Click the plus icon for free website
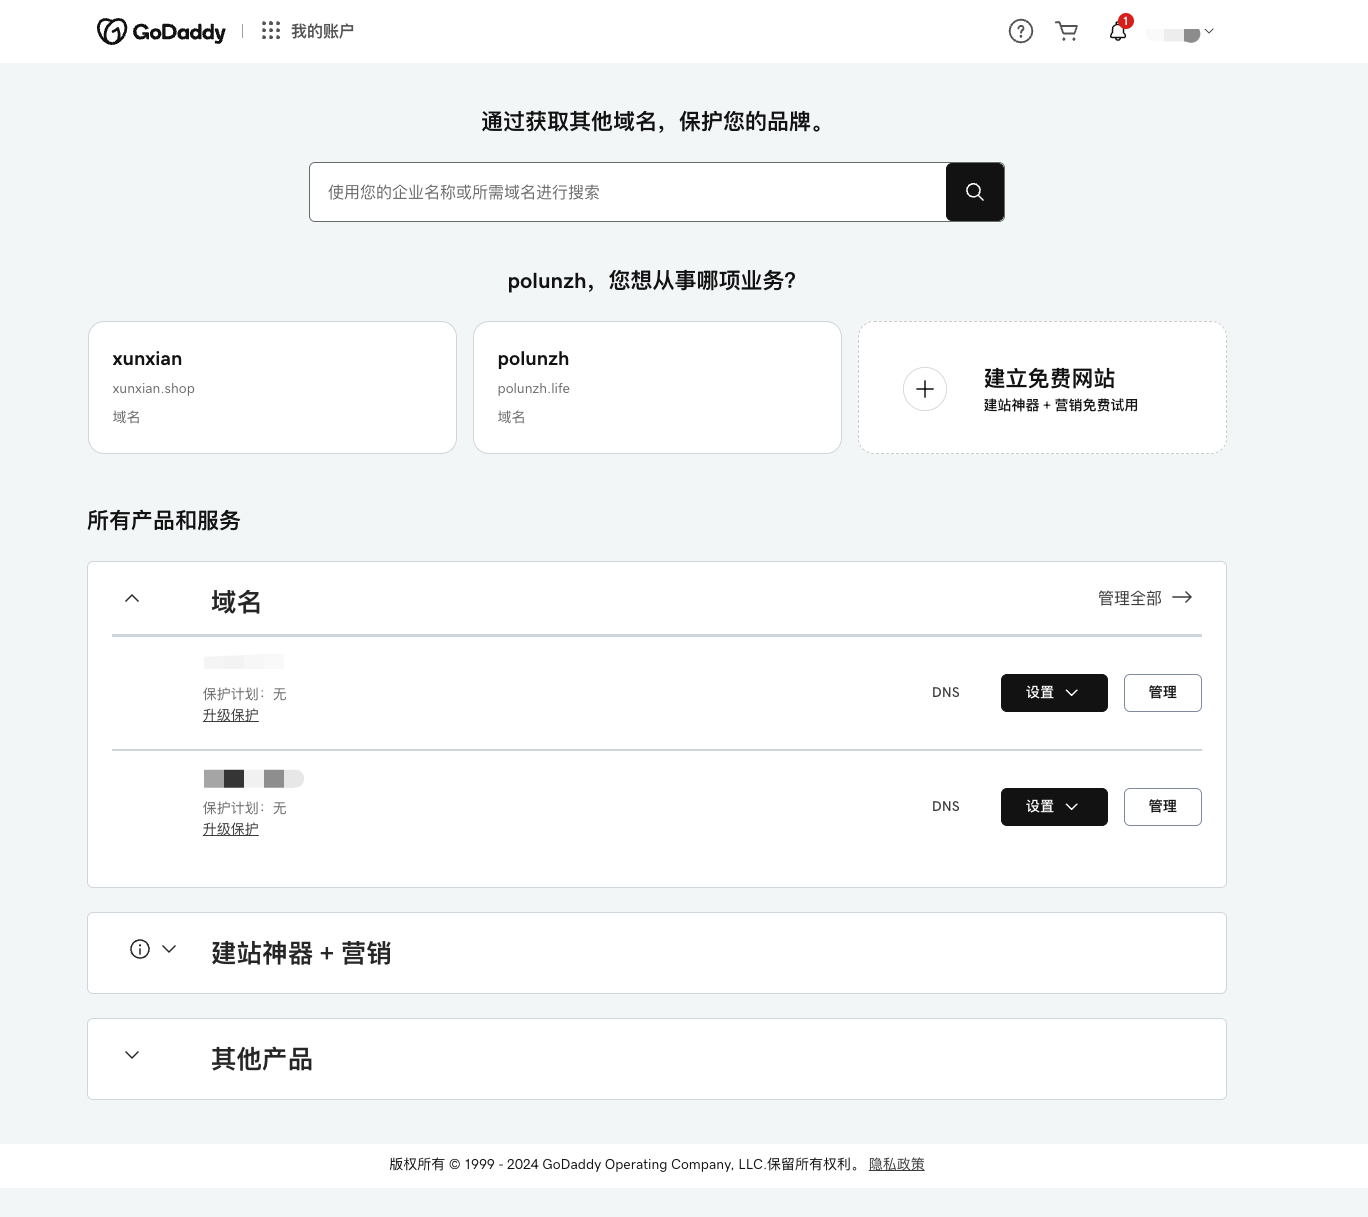The width and height of the screenshot is (1368, 1217). pos(925,389)
